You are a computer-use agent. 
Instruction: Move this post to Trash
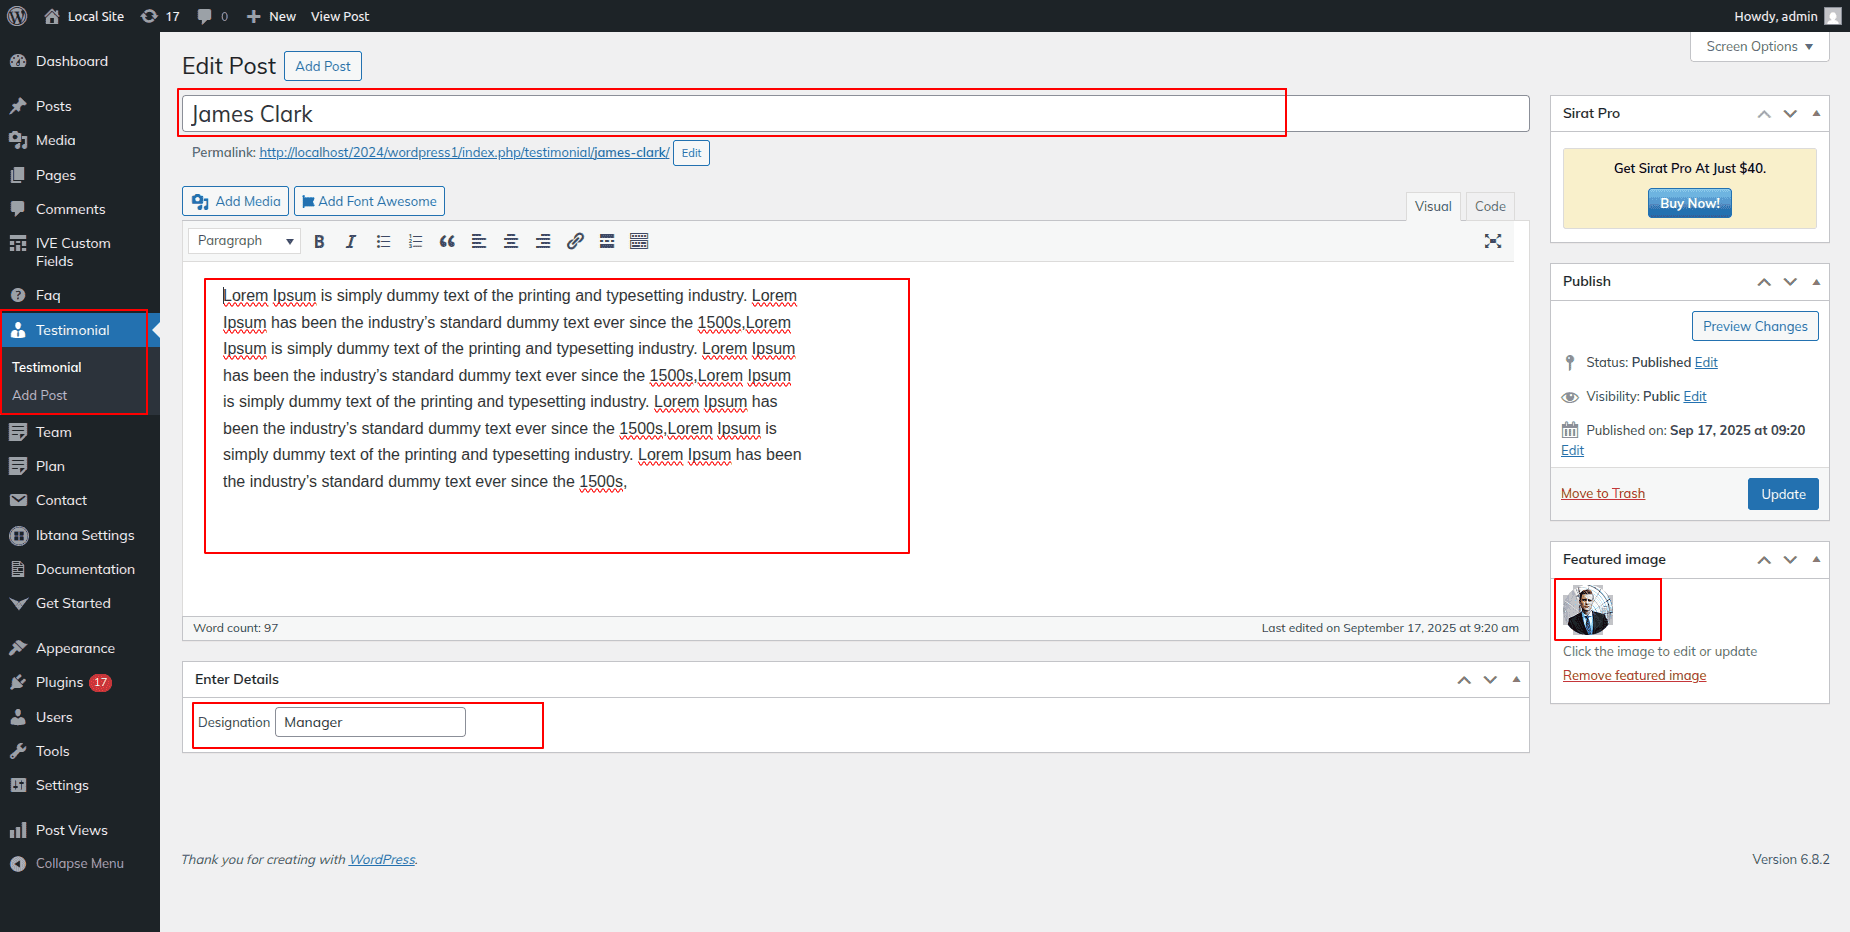tap(1602, 493)
